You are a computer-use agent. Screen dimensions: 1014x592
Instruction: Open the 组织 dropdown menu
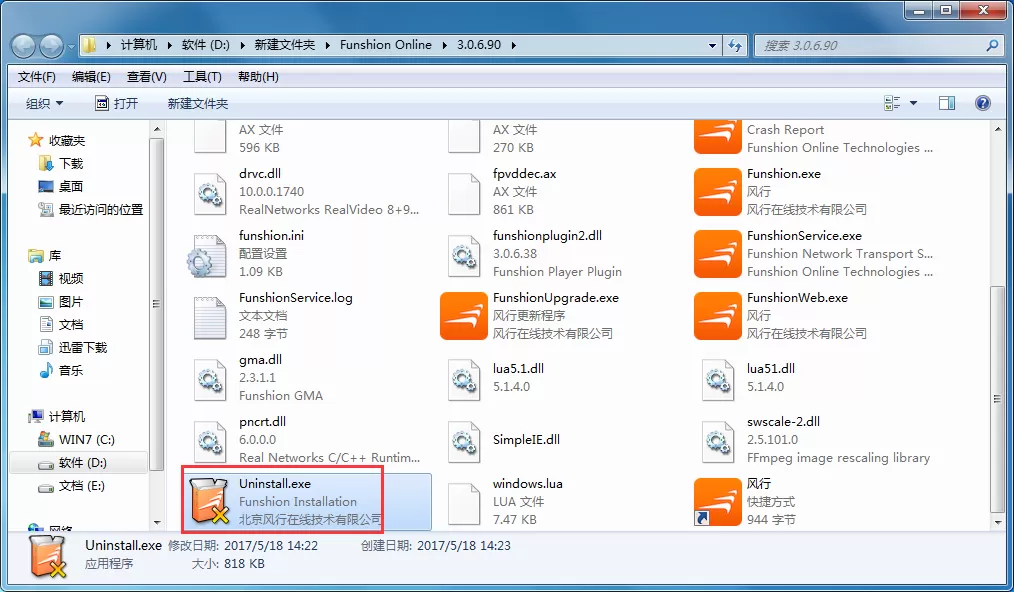(x=44, y=104)
